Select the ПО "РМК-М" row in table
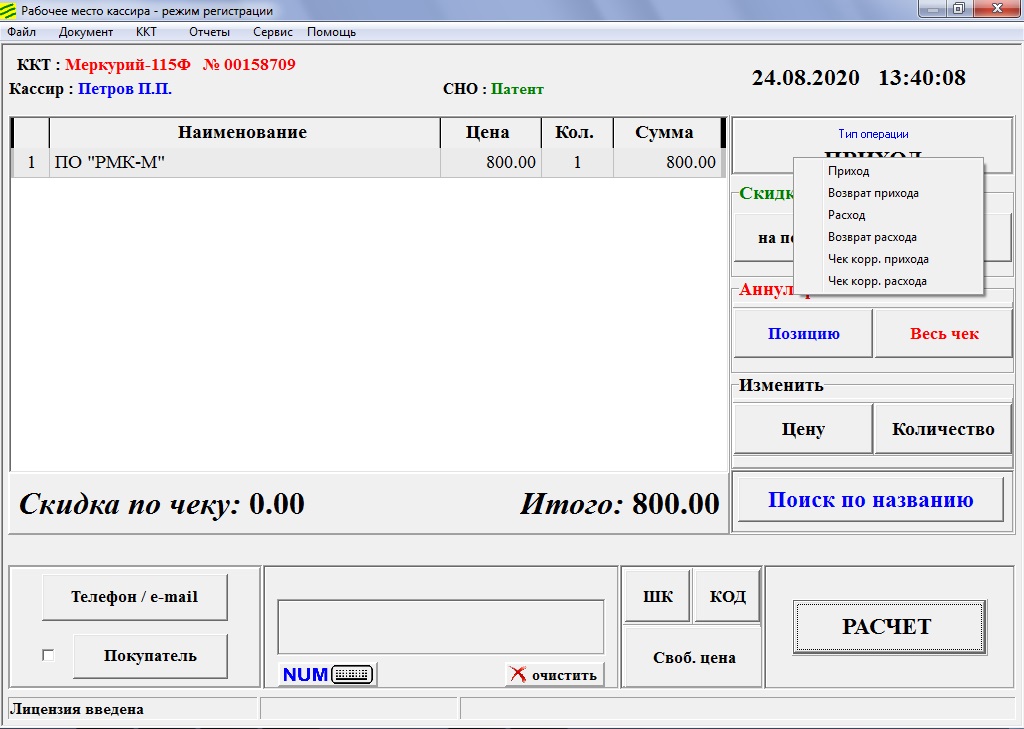1024x729 pixels. click(245, 163)
